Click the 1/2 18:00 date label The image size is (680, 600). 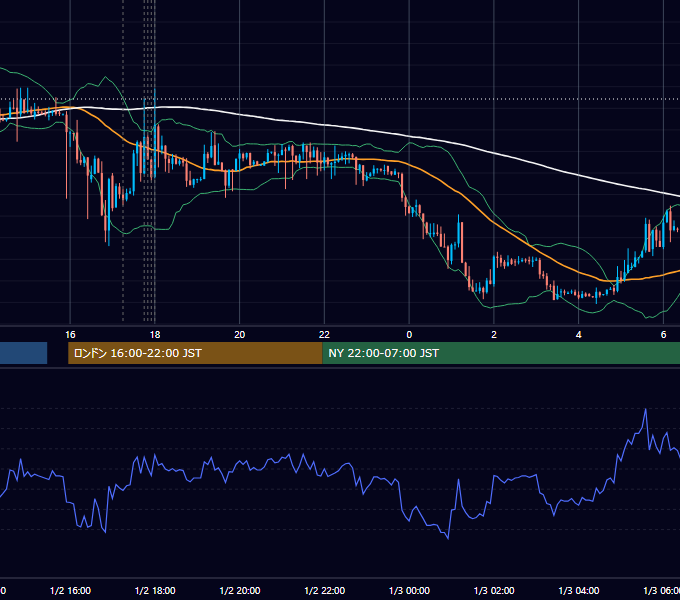click(x=155, y=590)
